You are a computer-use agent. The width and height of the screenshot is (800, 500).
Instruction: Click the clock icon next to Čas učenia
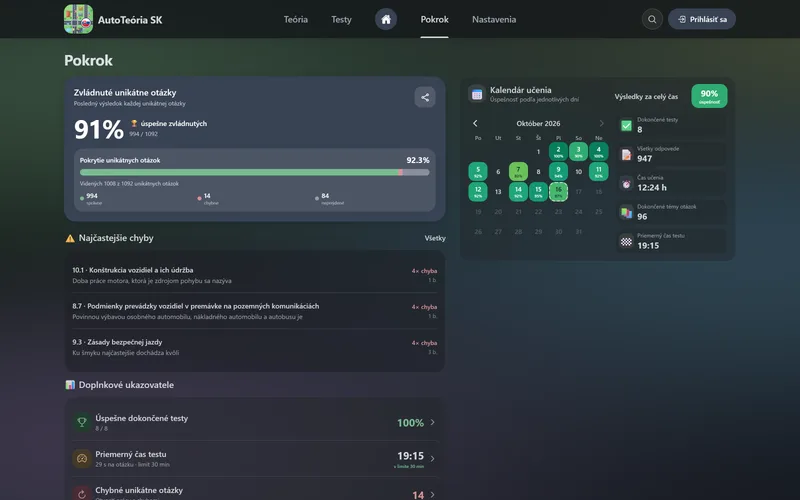(x=626, y=184)
